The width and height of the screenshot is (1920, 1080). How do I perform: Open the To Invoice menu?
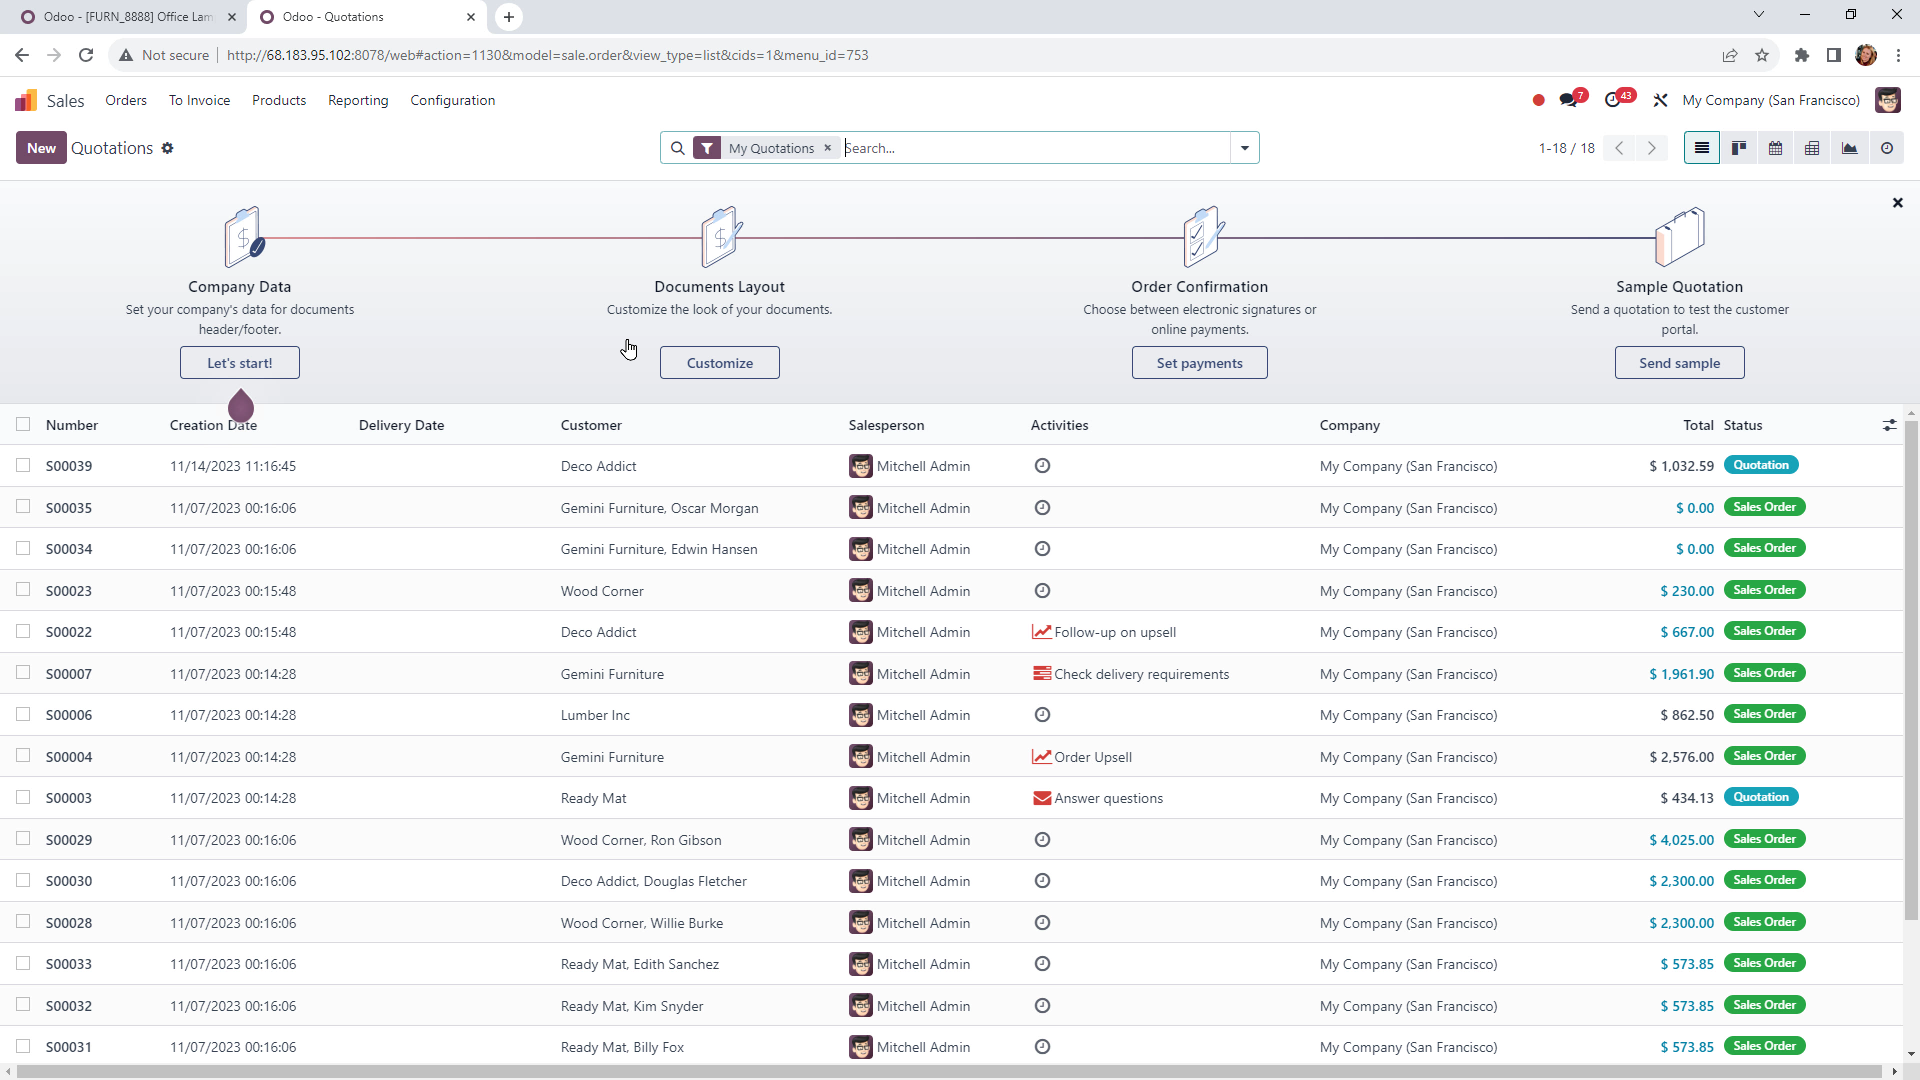pyautogui.click(x=199, y=100)
